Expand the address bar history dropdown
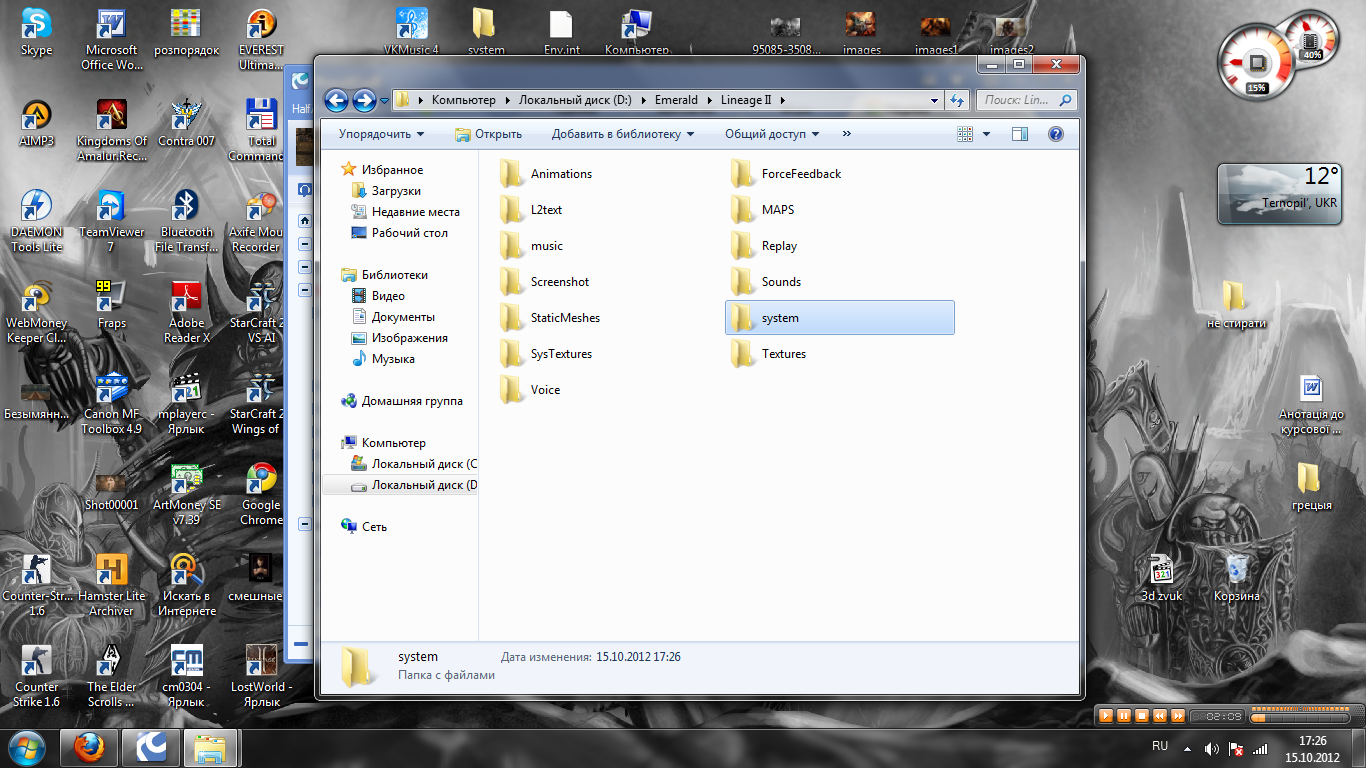Screen dimensions: 1366x768 (934, 100)
